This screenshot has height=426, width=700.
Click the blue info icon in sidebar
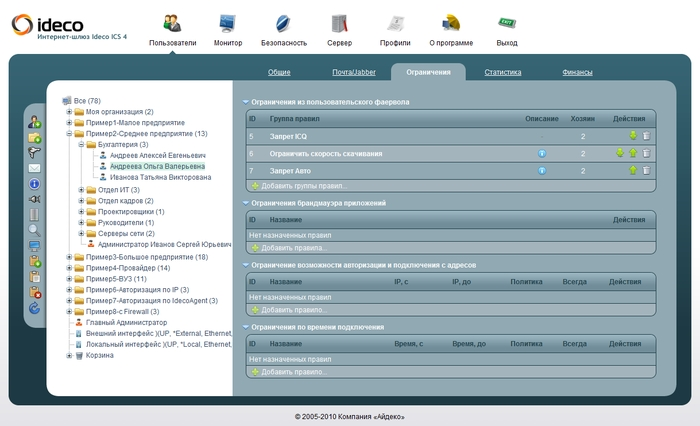35,184
